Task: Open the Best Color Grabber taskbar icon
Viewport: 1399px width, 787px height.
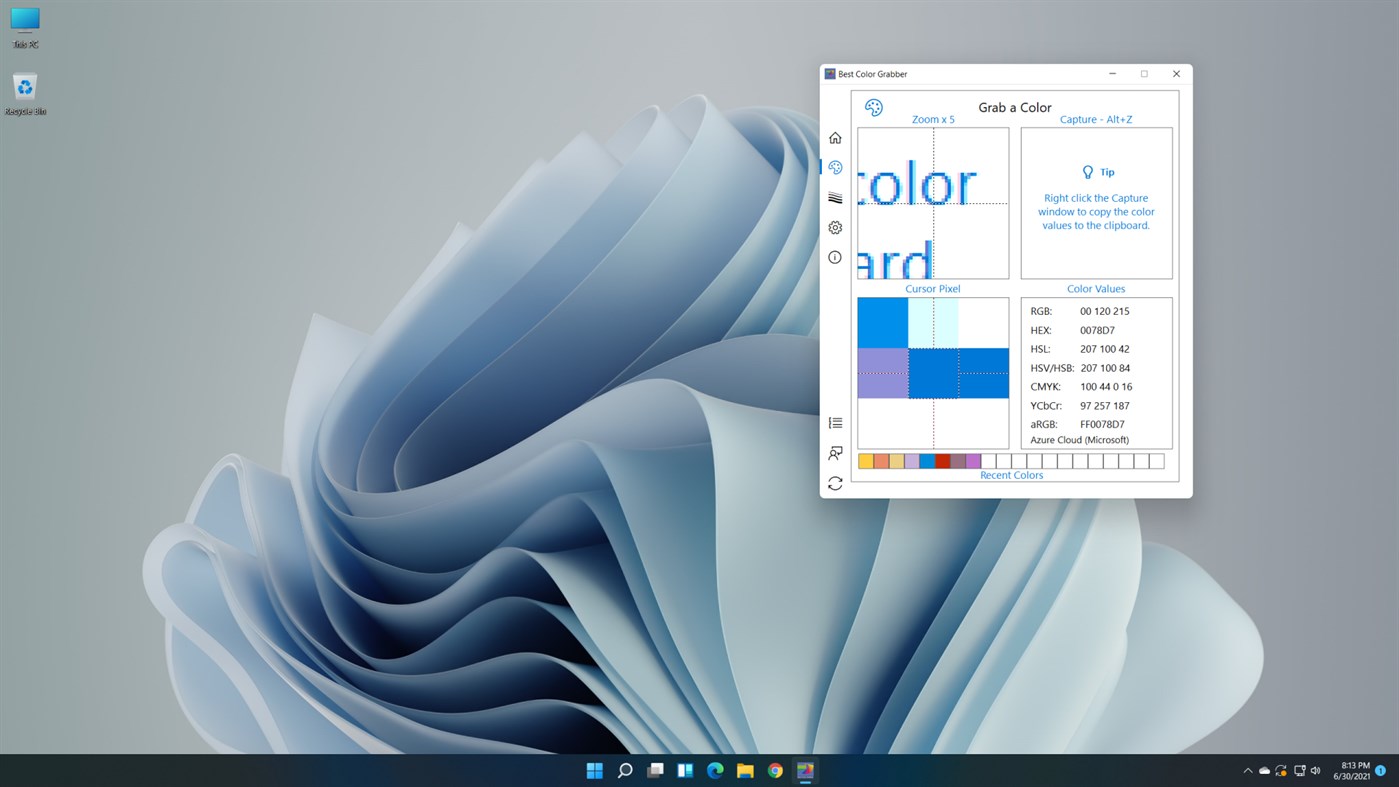Action: point(804,770)
